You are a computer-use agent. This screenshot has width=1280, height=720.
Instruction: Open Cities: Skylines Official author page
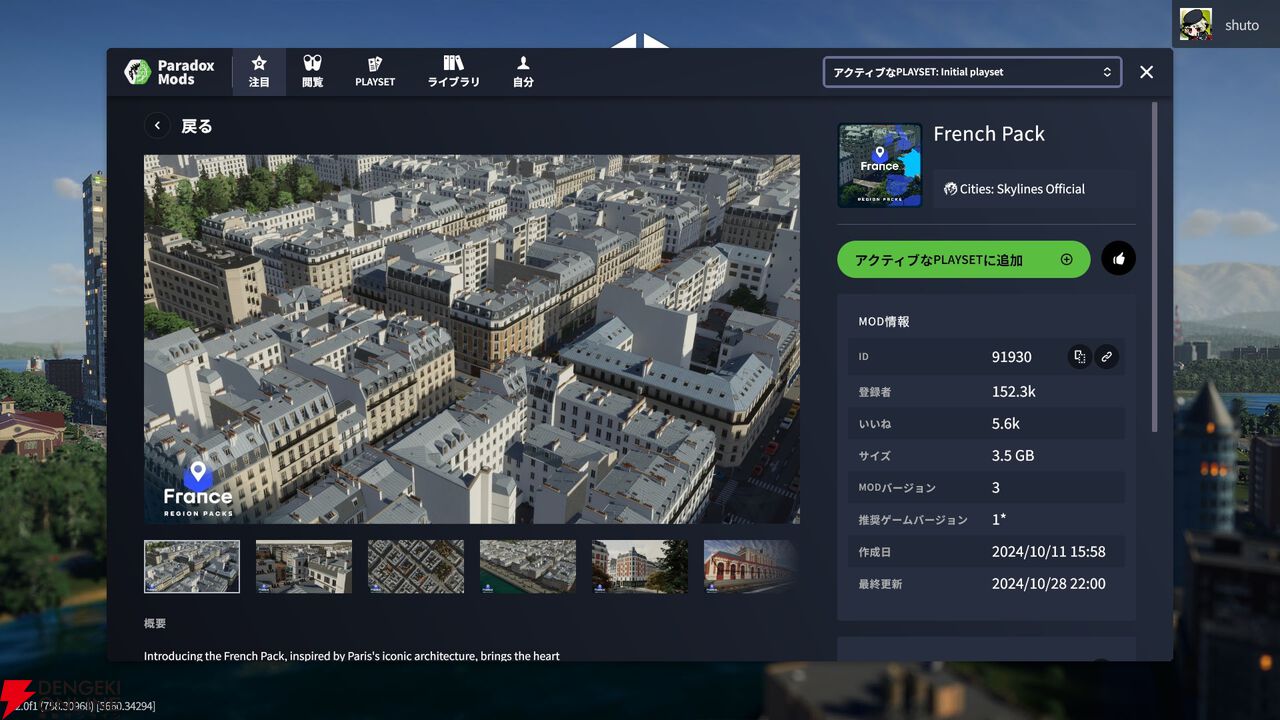coord(1014,189)
